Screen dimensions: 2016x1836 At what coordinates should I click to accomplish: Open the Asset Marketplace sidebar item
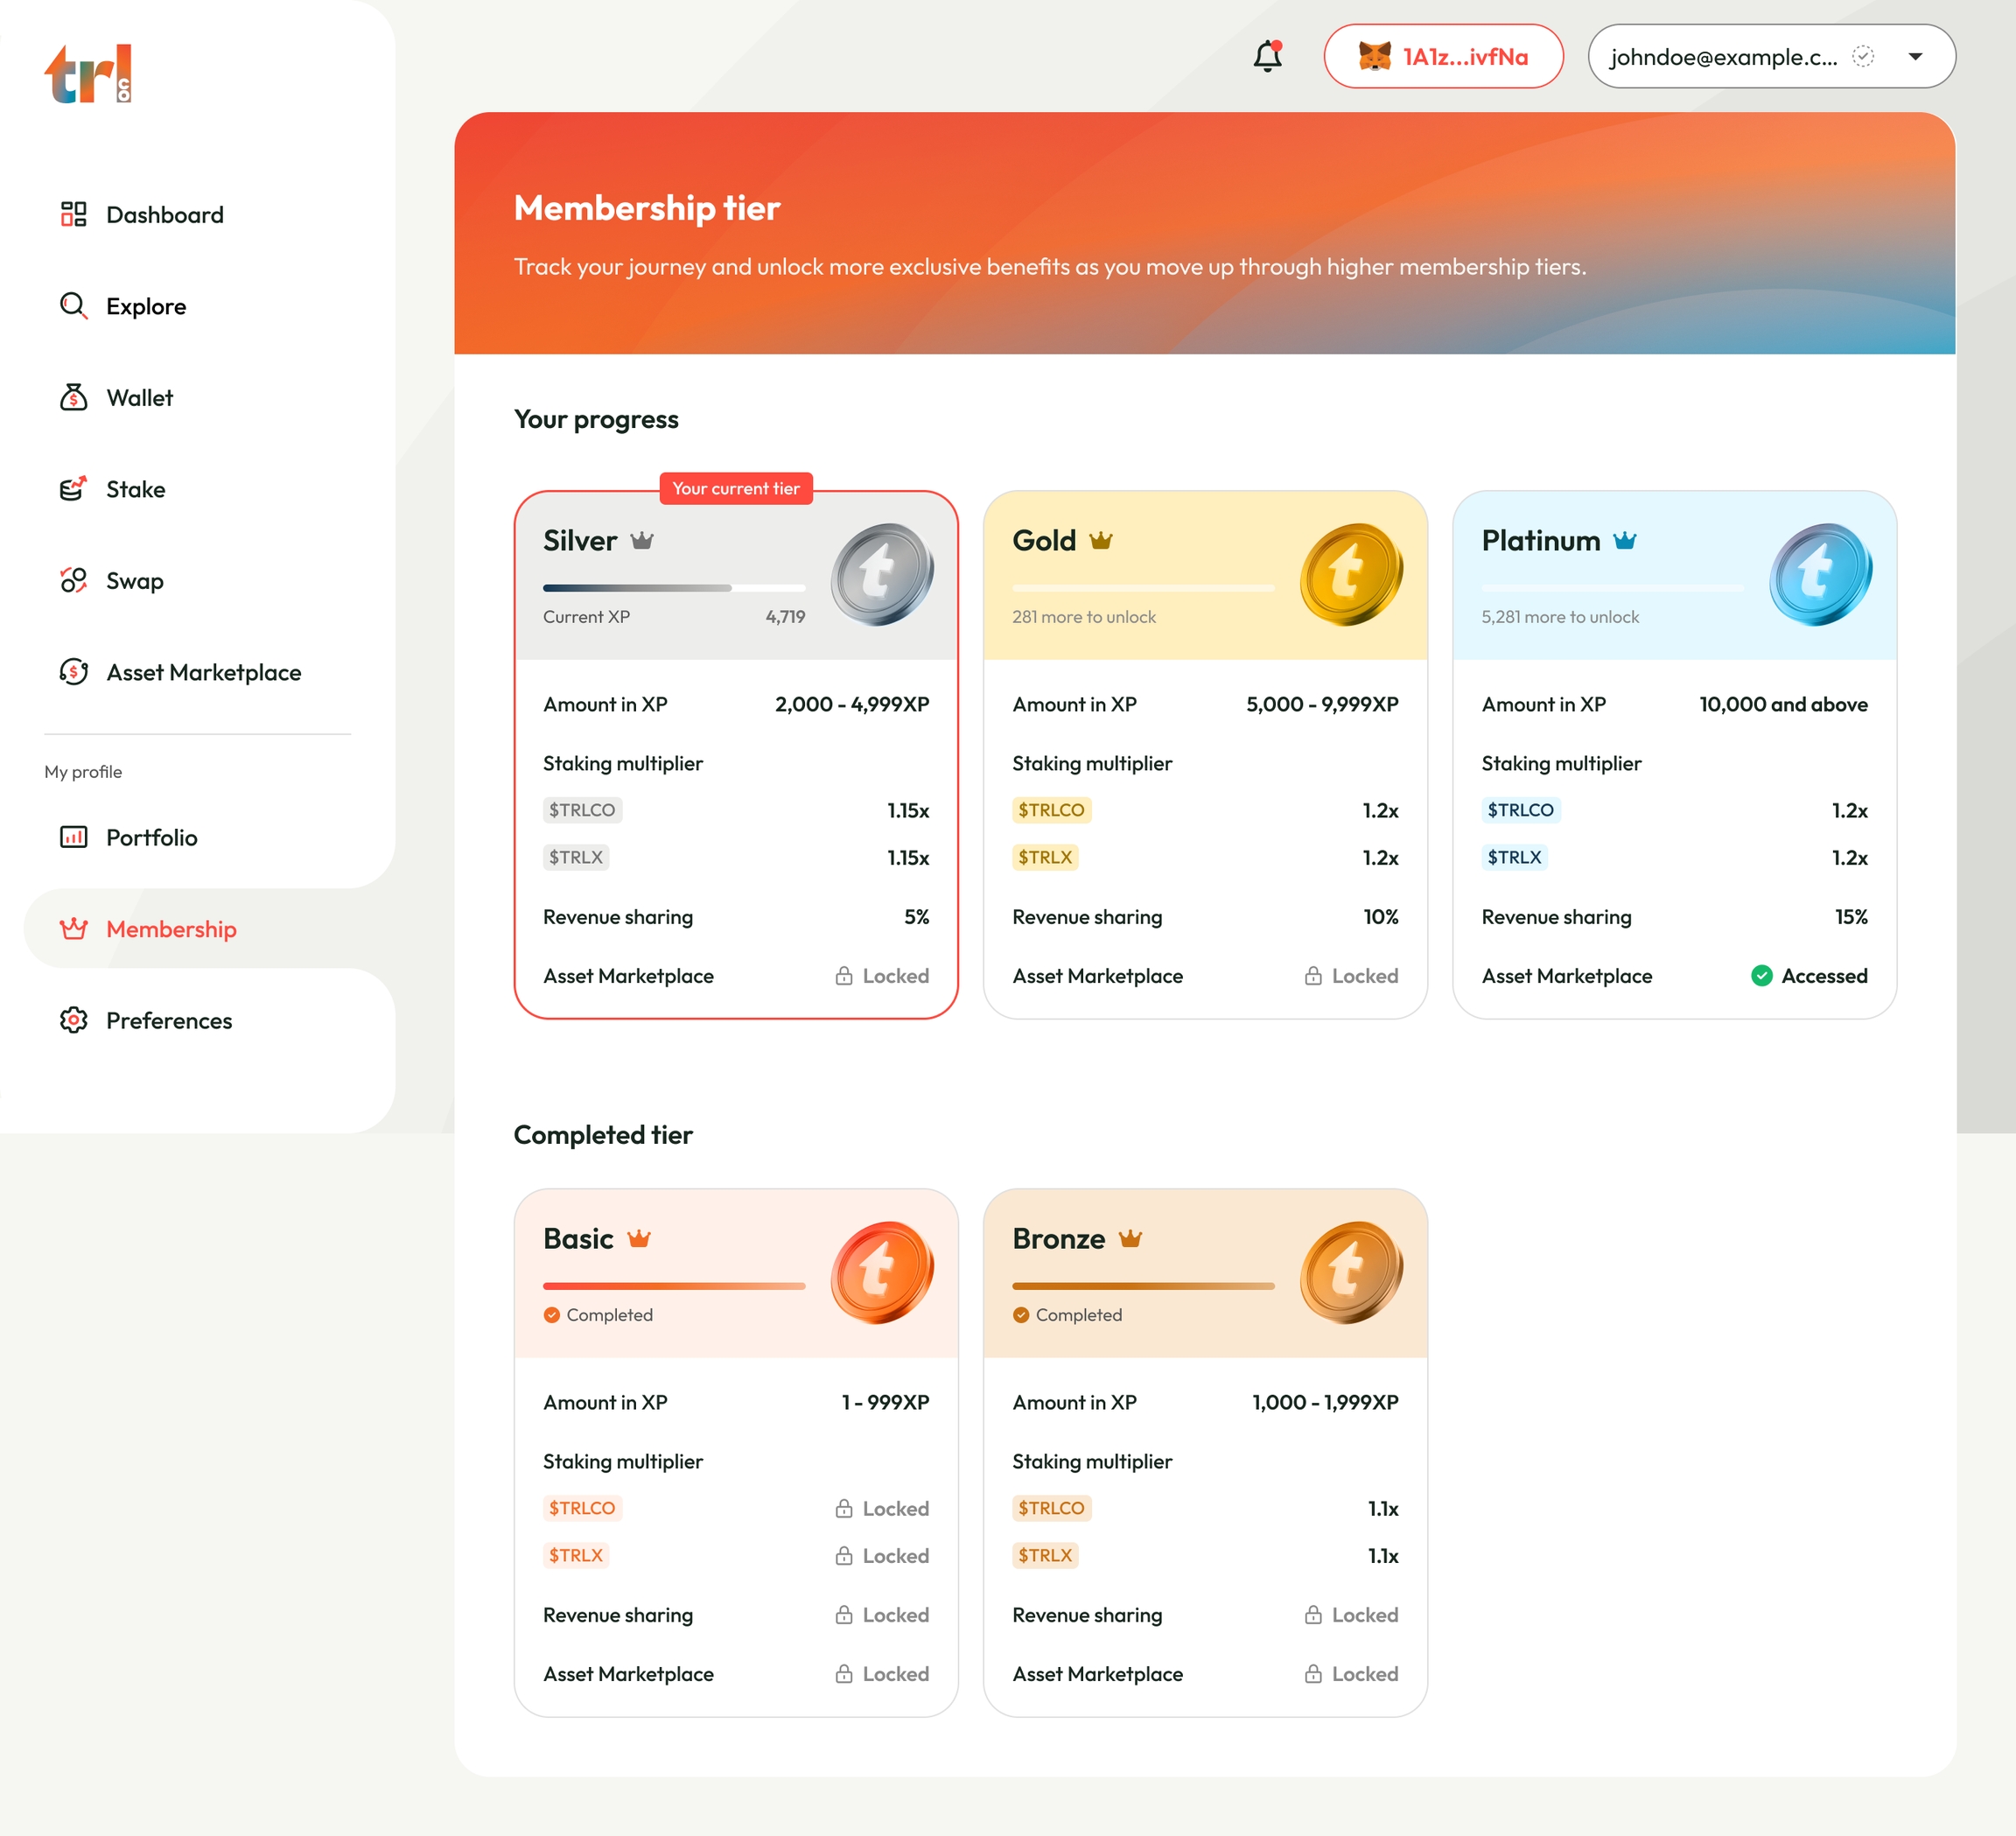click(x=203, y=672)
